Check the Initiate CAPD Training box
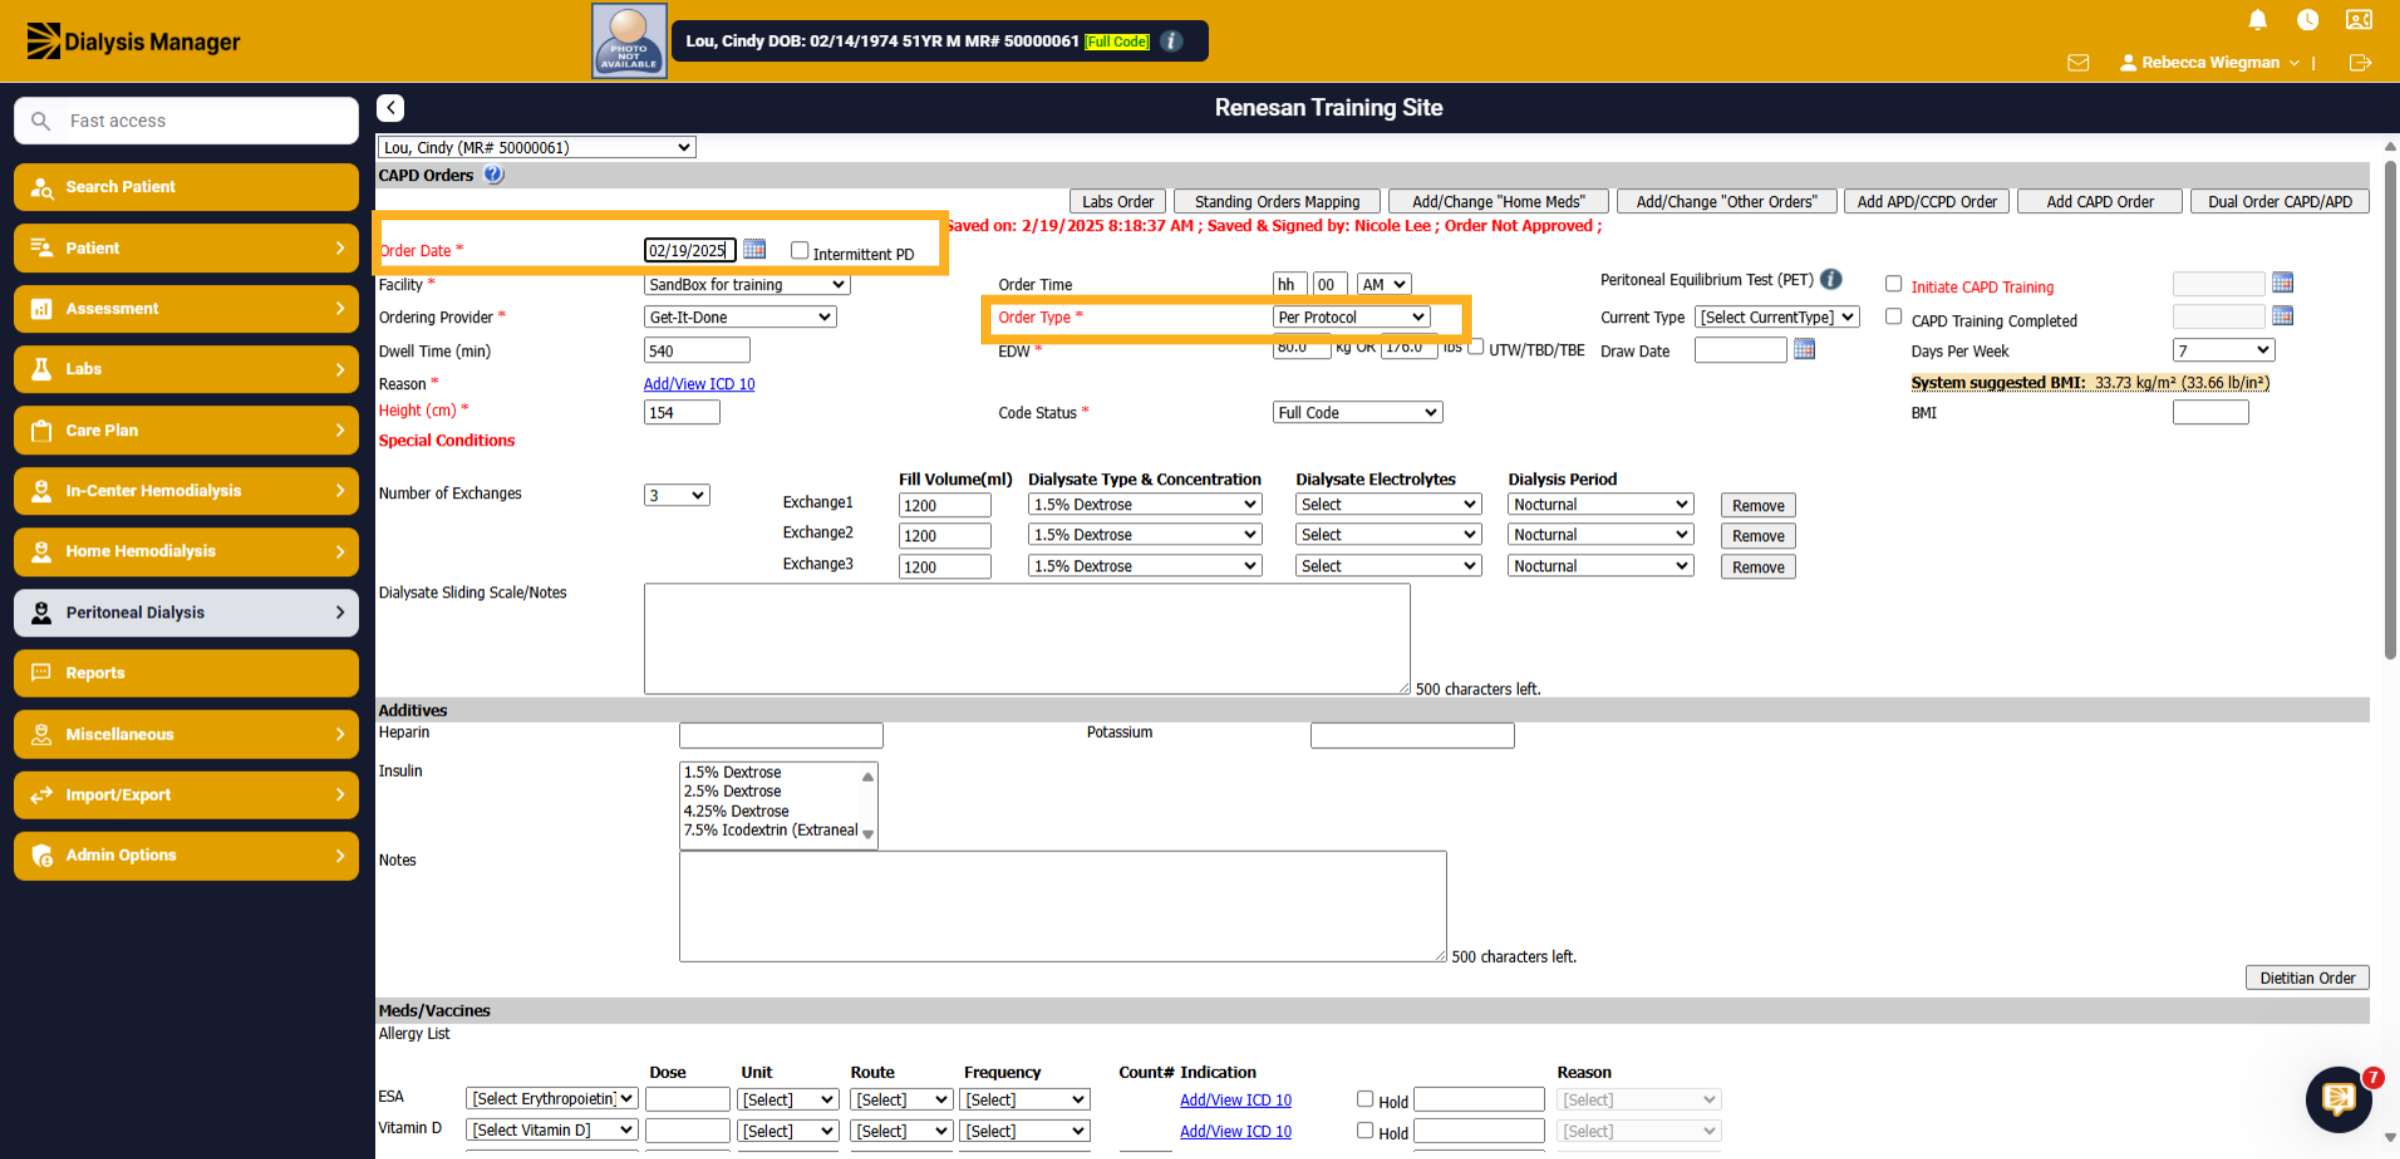 (1893, 284)
